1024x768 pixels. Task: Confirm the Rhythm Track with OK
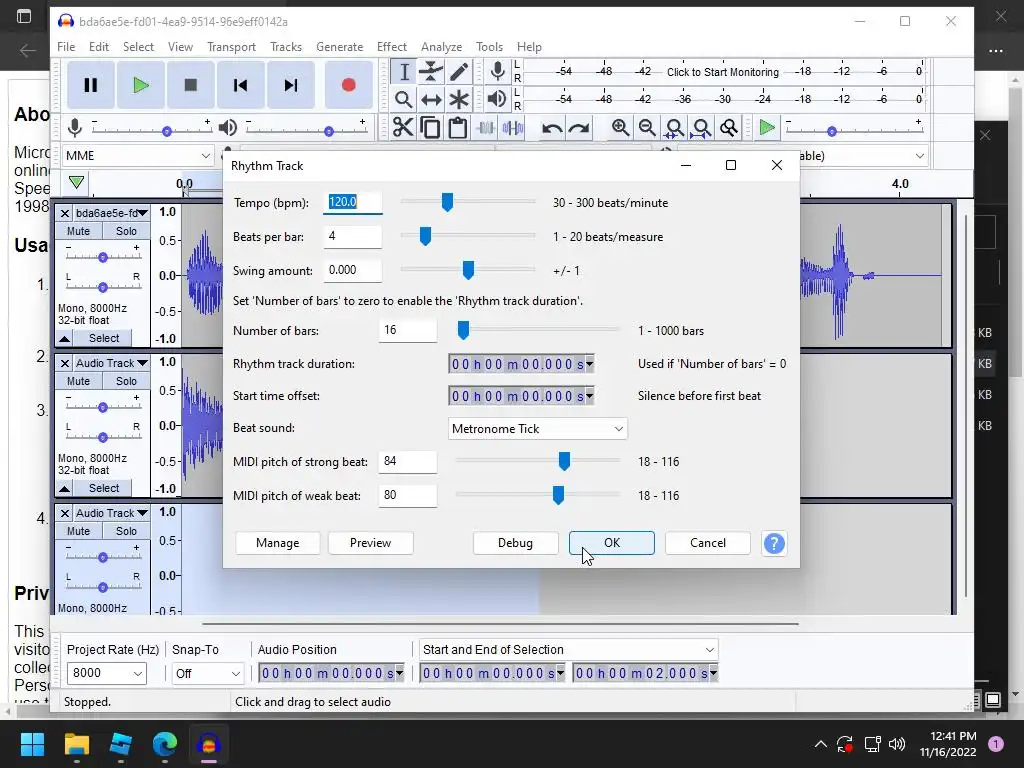[x=612, y=543]
